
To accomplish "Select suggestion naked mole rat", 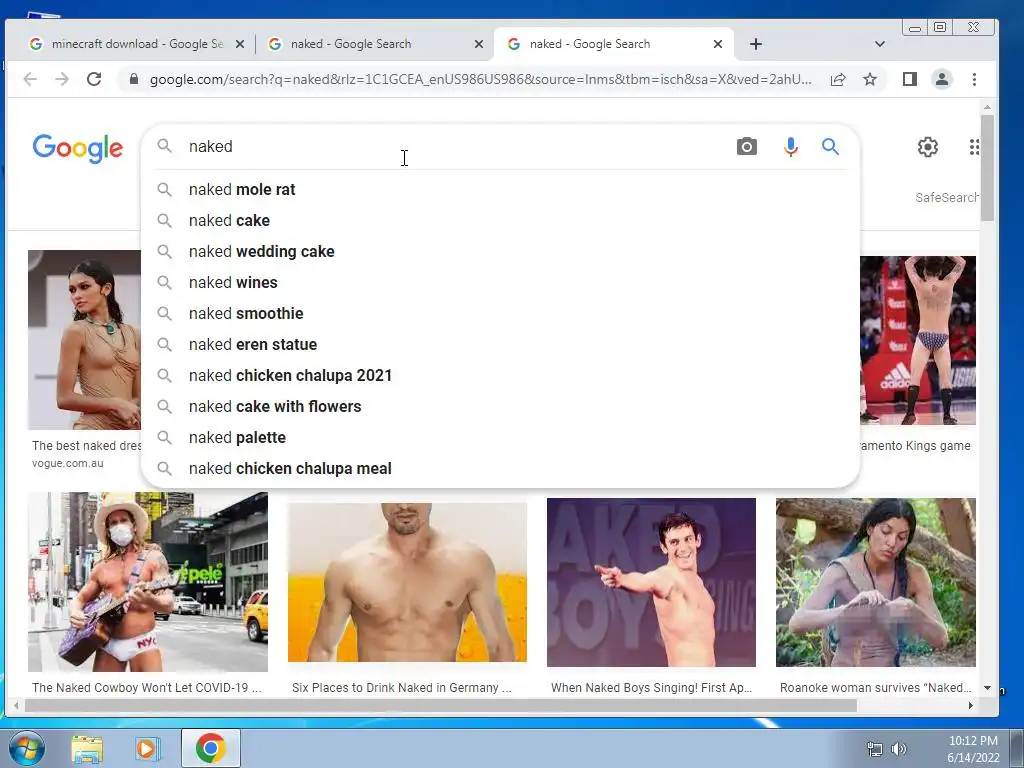I will (500, 189).
